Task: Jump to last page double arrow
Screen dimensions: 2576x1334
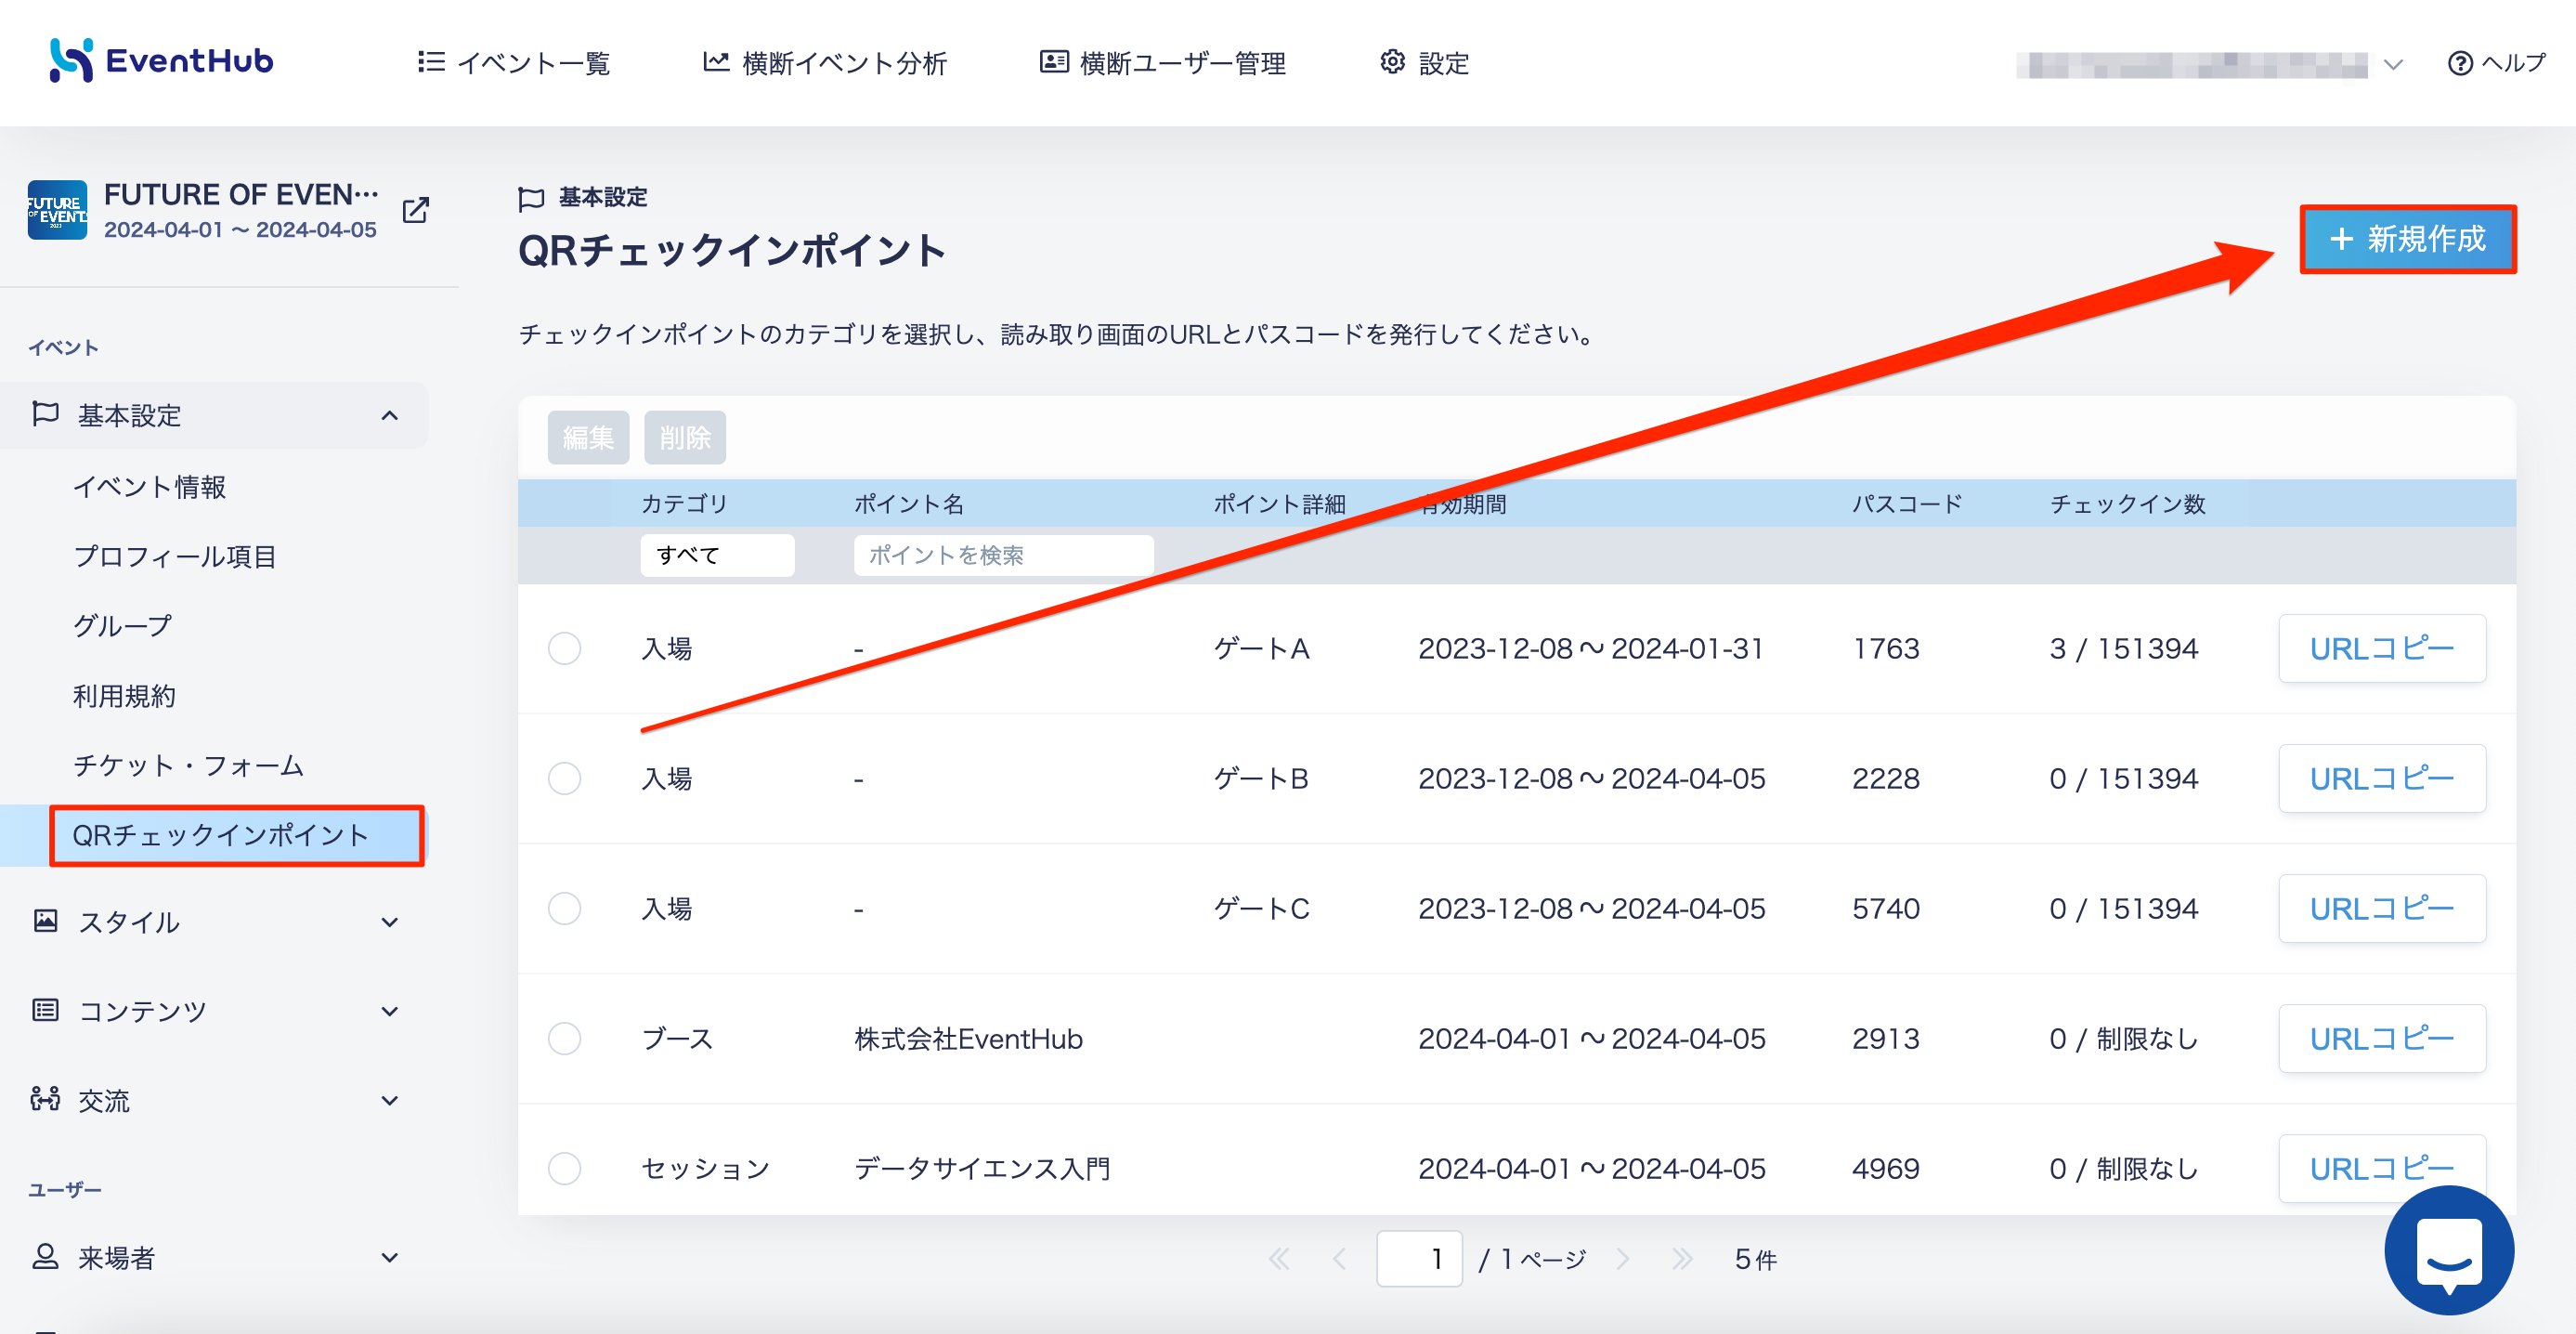Action: coord(1682,1258)
